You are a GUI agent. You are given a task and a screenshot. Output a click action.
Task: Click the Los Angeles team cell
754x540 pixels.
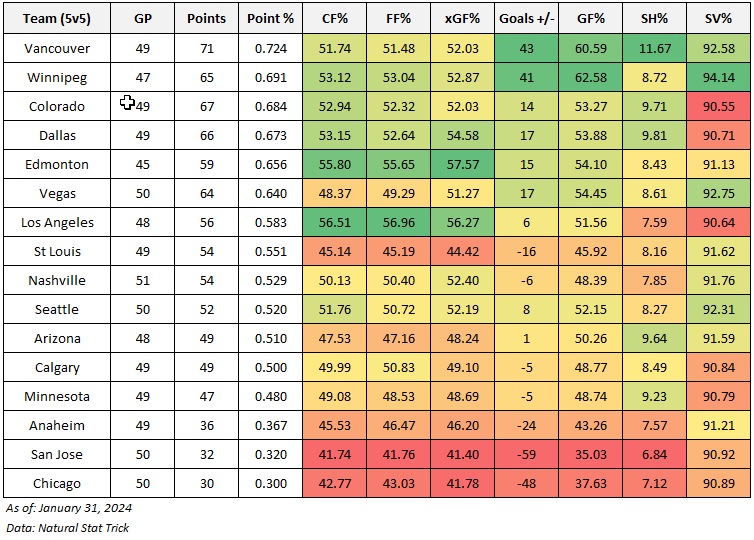(x=56, y=222)
